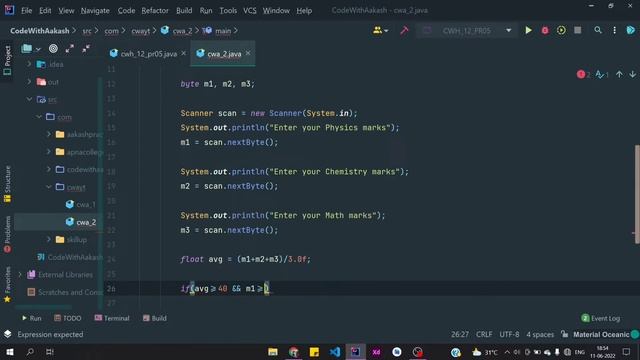Viewport: 640px width, 360px height.
Task: Expand External Libraries node
Action: tap(20, 275)
